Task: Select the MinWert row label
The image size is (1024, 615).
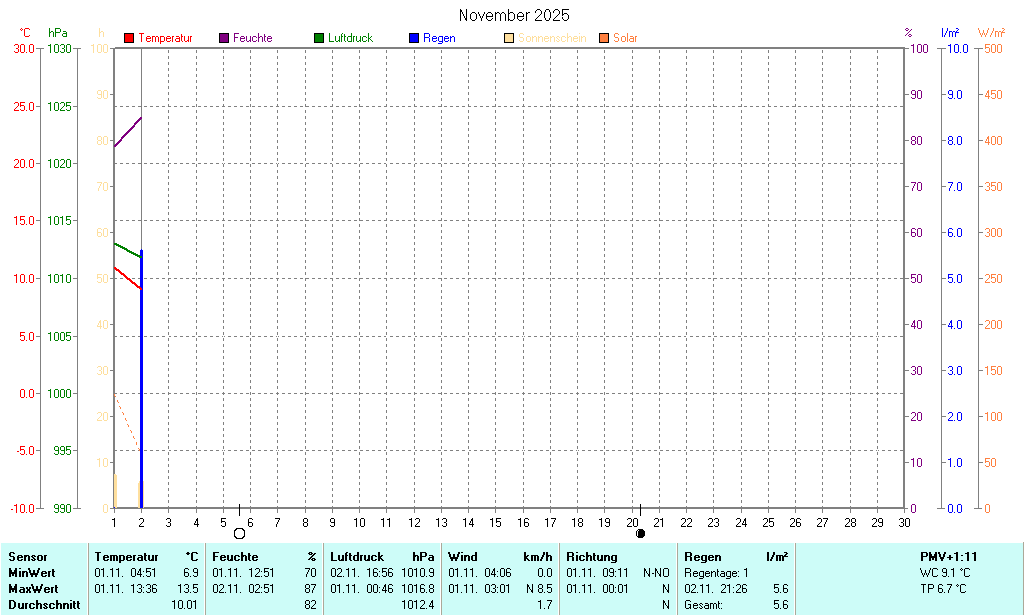Action: click(x=33, y=572)
